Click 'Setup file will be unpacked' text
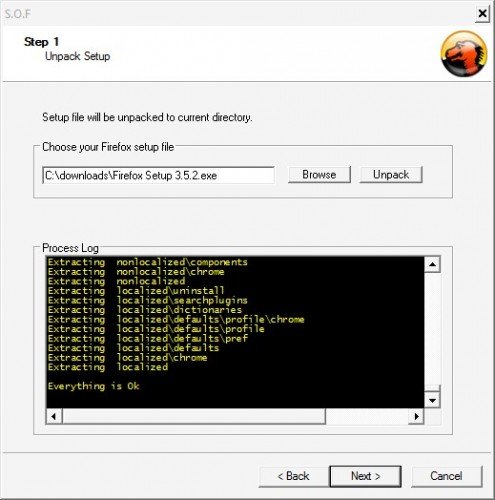Image resolution: width=495 pixels, height=500 pixels. [x=147, y=117]
